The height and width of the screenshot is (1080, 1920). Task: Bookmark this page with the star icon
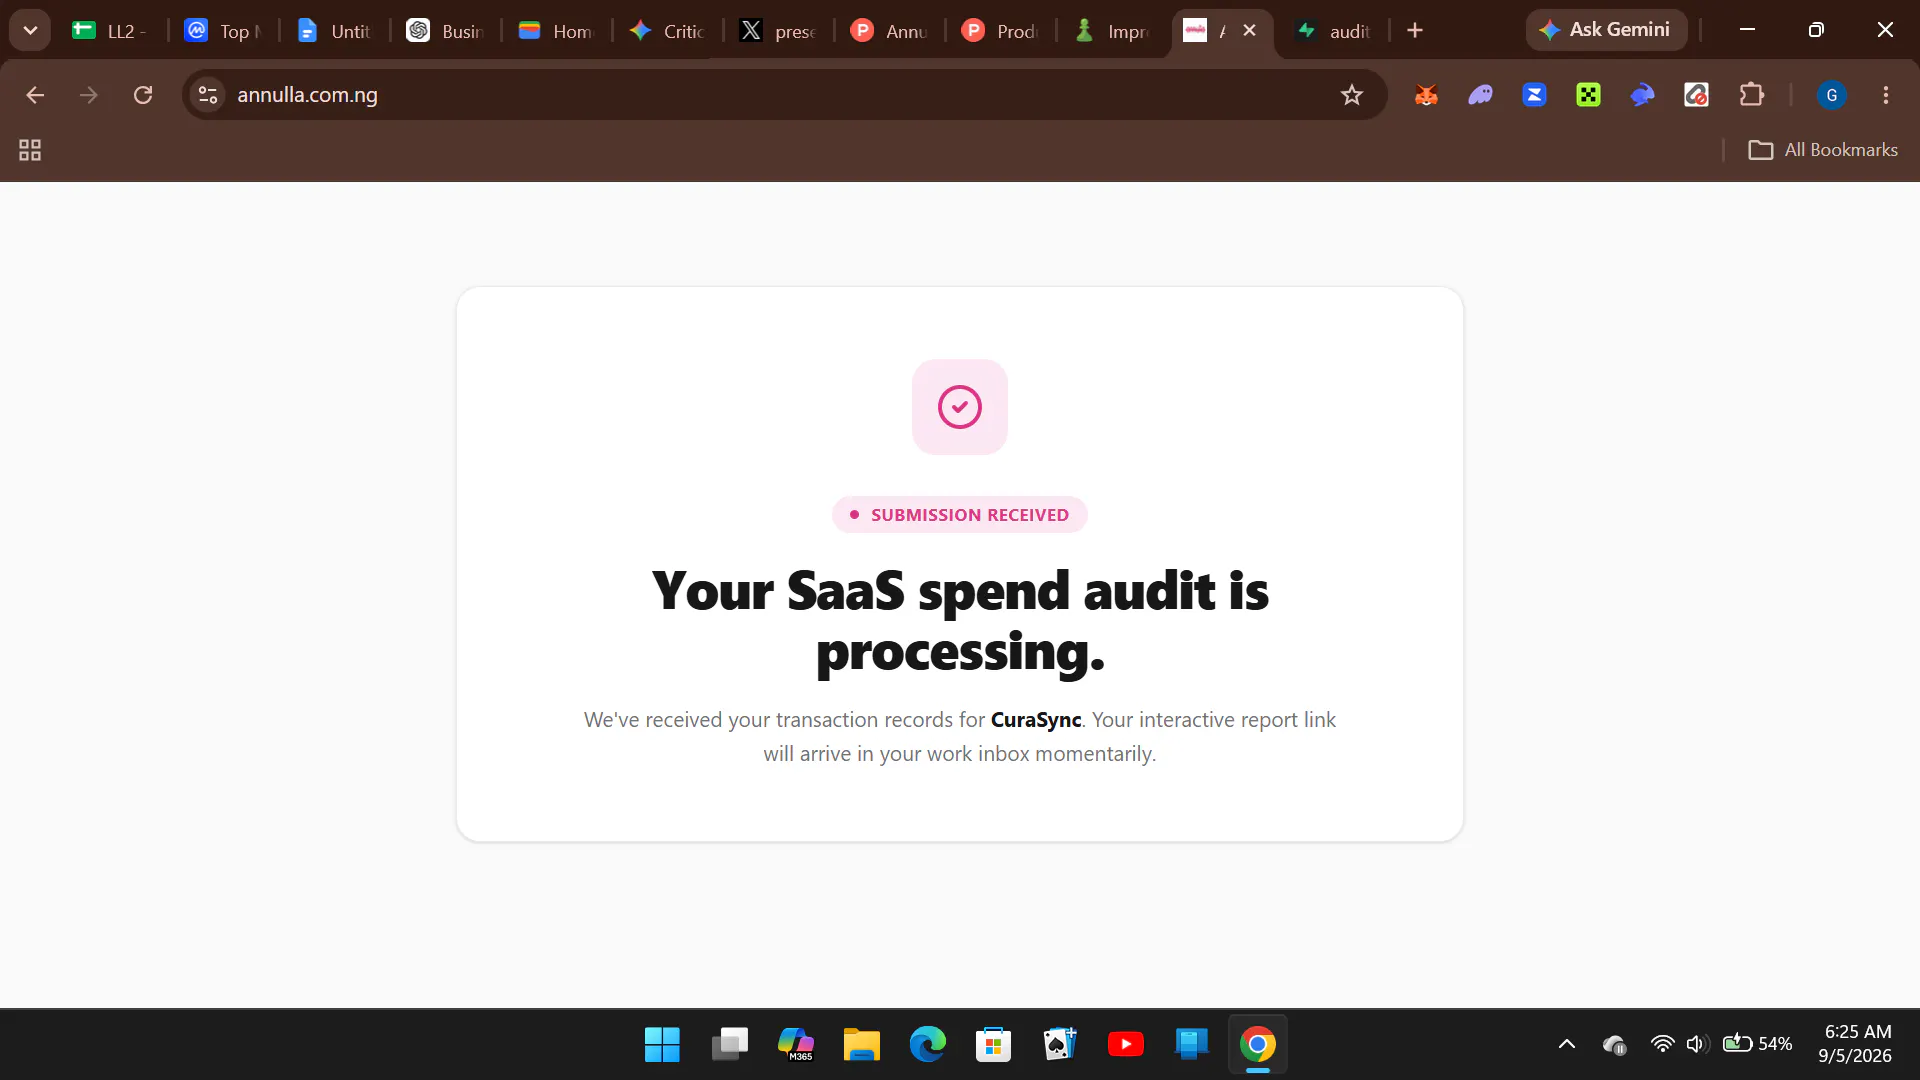(1352, 95)
